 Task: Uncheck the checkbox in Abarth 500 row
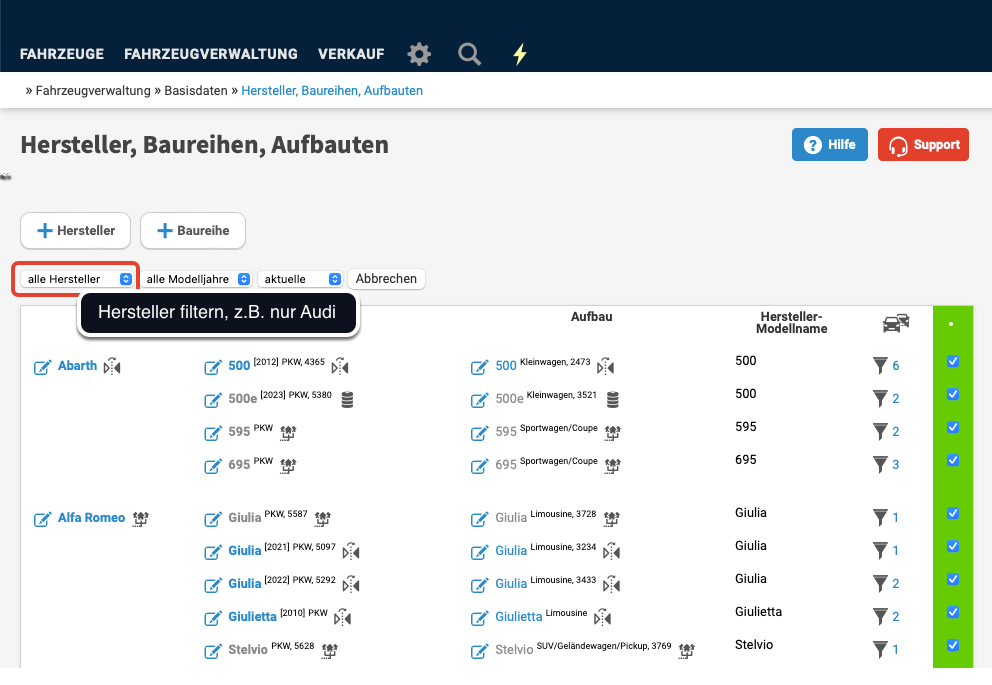(x=953, y=361)
